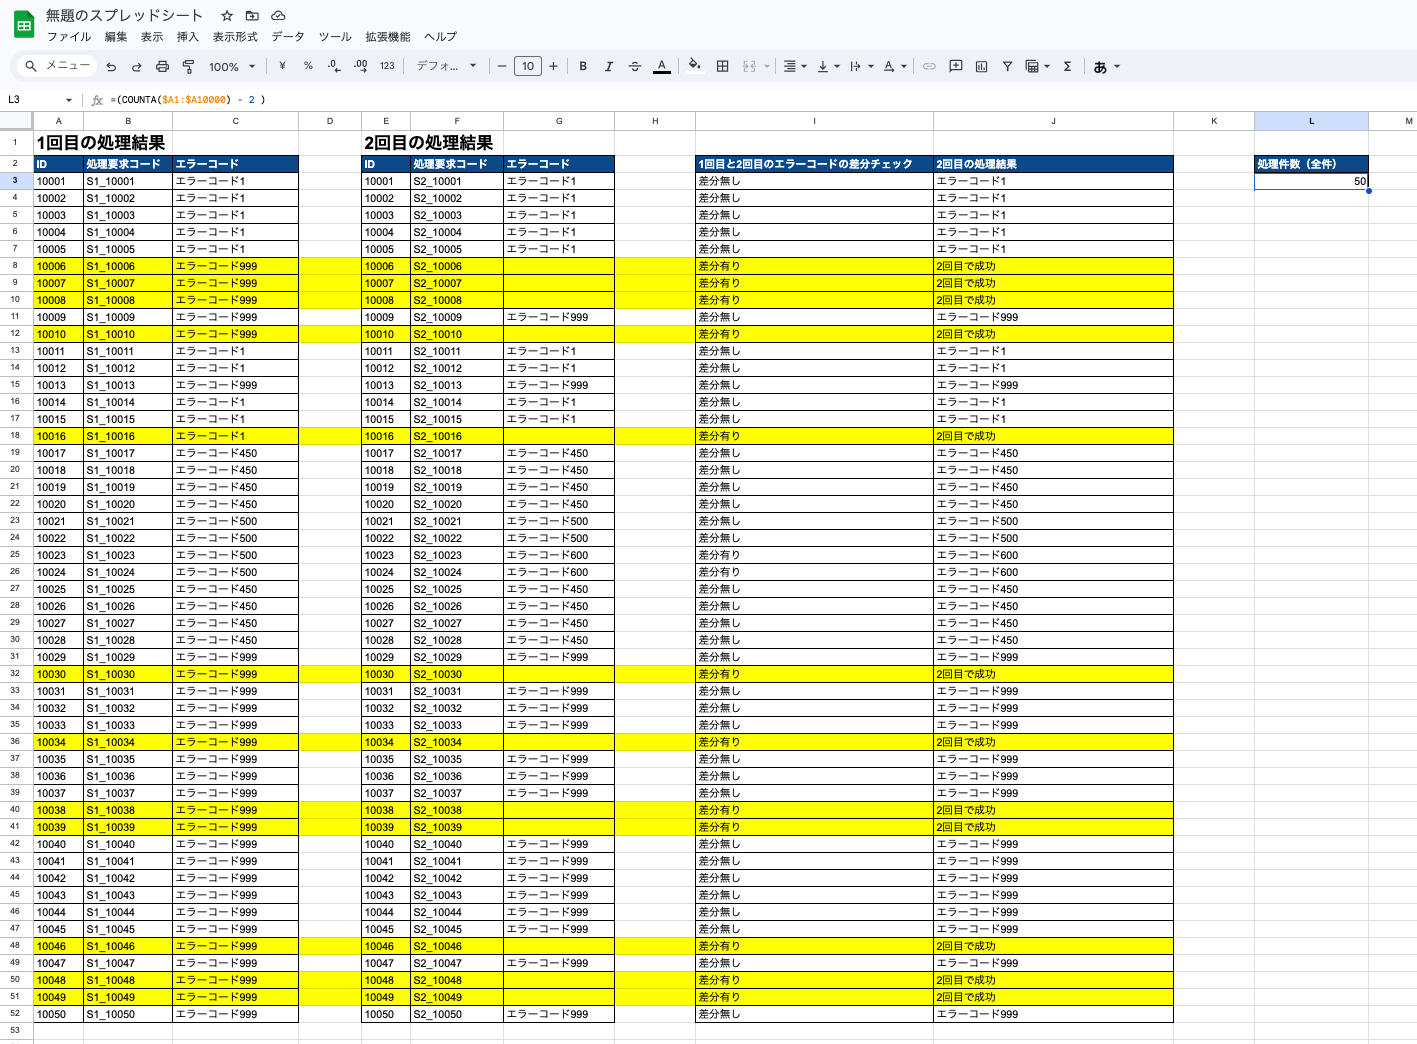The height and width of the screenshot is (1044, 1417).
Task: Increase decimal places
Action: pyautogui.click(x=360, y=66)
